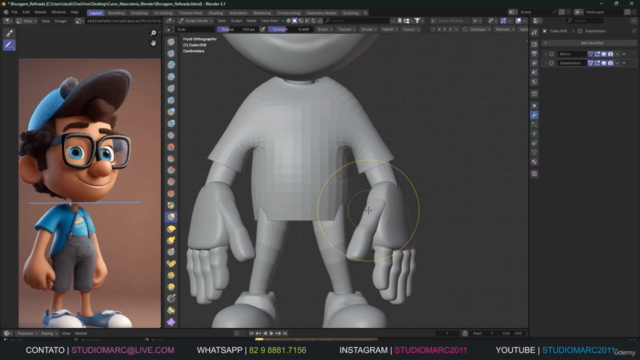Viewport: 640px width, 360px height.
Task: Open the Modifiers properties tab (wrench)
Action: coord(534,115)
